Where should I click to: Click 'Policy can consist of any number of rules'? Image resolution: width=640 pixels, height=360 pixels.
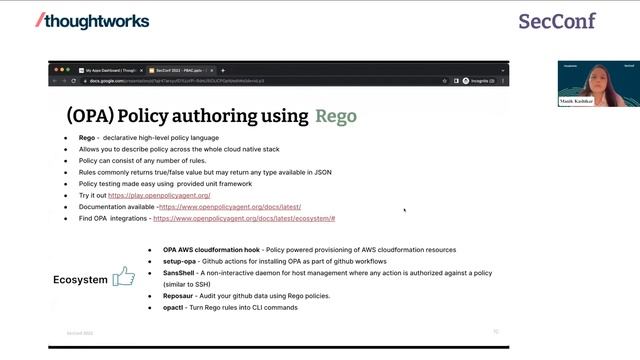click(x=142, y=161)
